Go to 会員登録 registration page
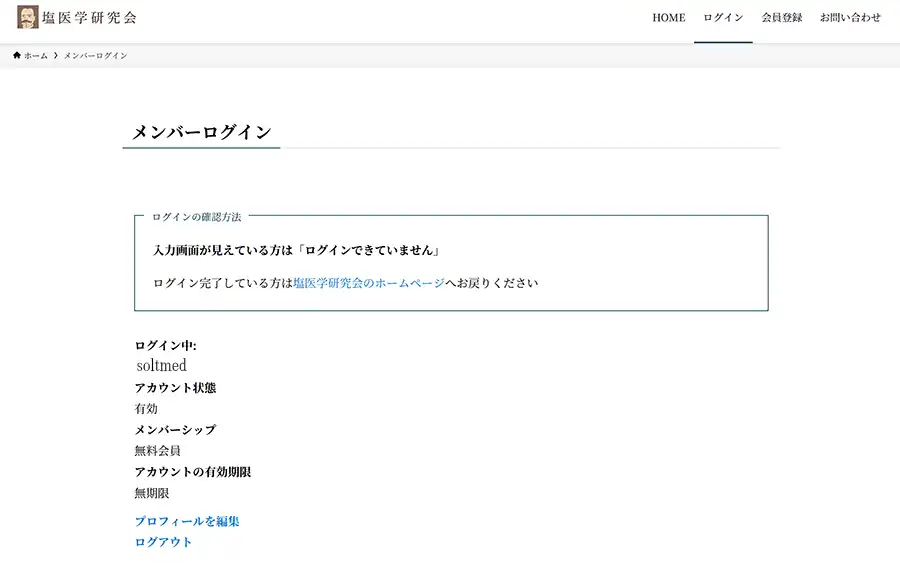 [x=782, y=18]
